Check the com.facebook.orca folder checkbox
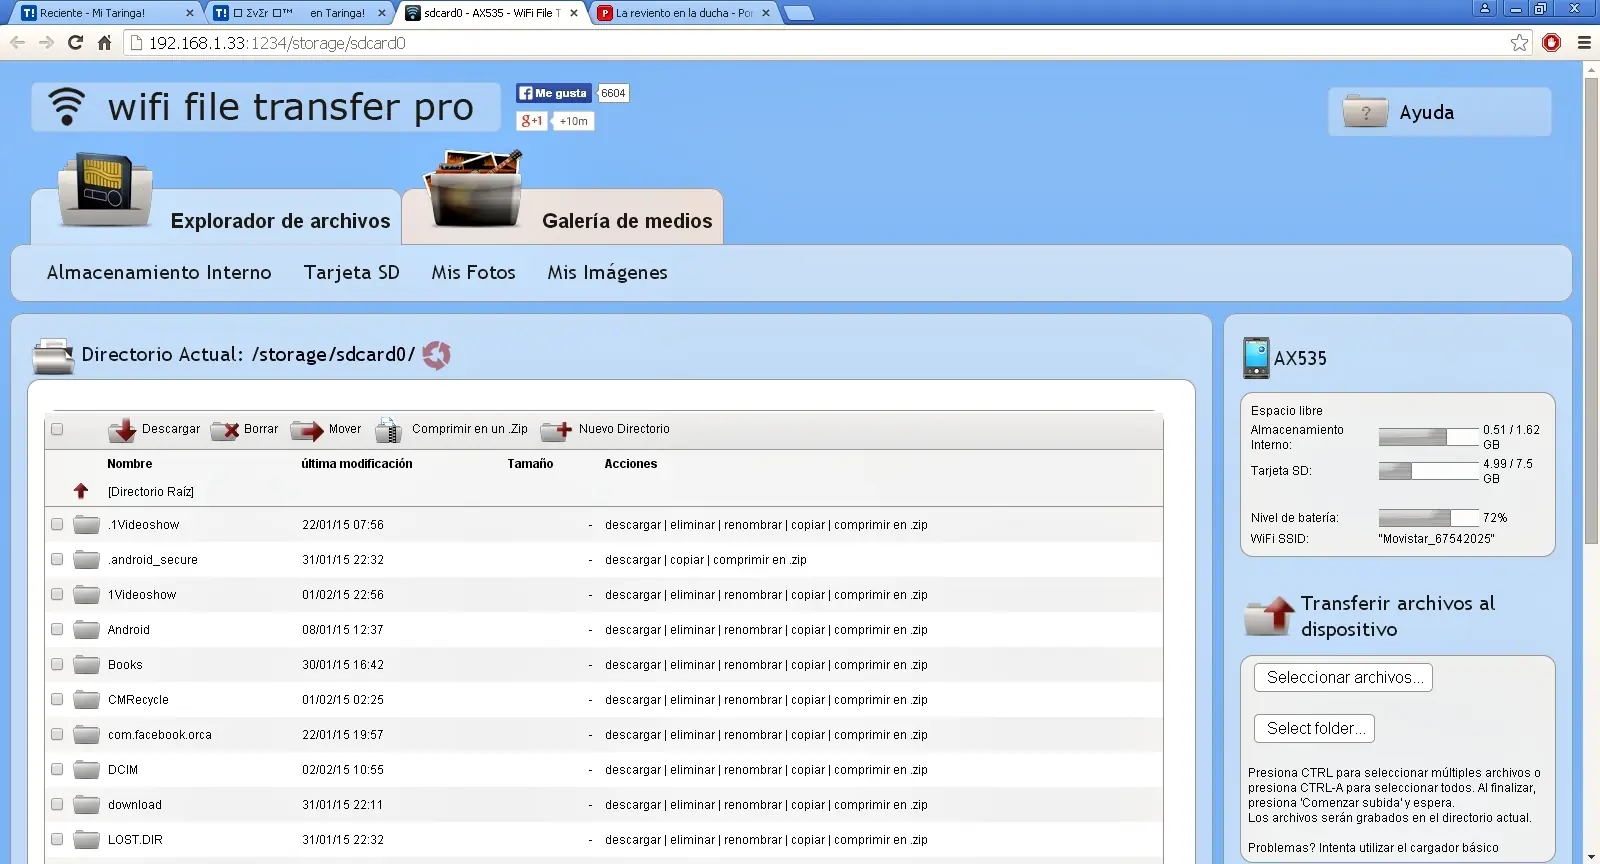The image size is (1600, 864). click(x=57, y=734)
